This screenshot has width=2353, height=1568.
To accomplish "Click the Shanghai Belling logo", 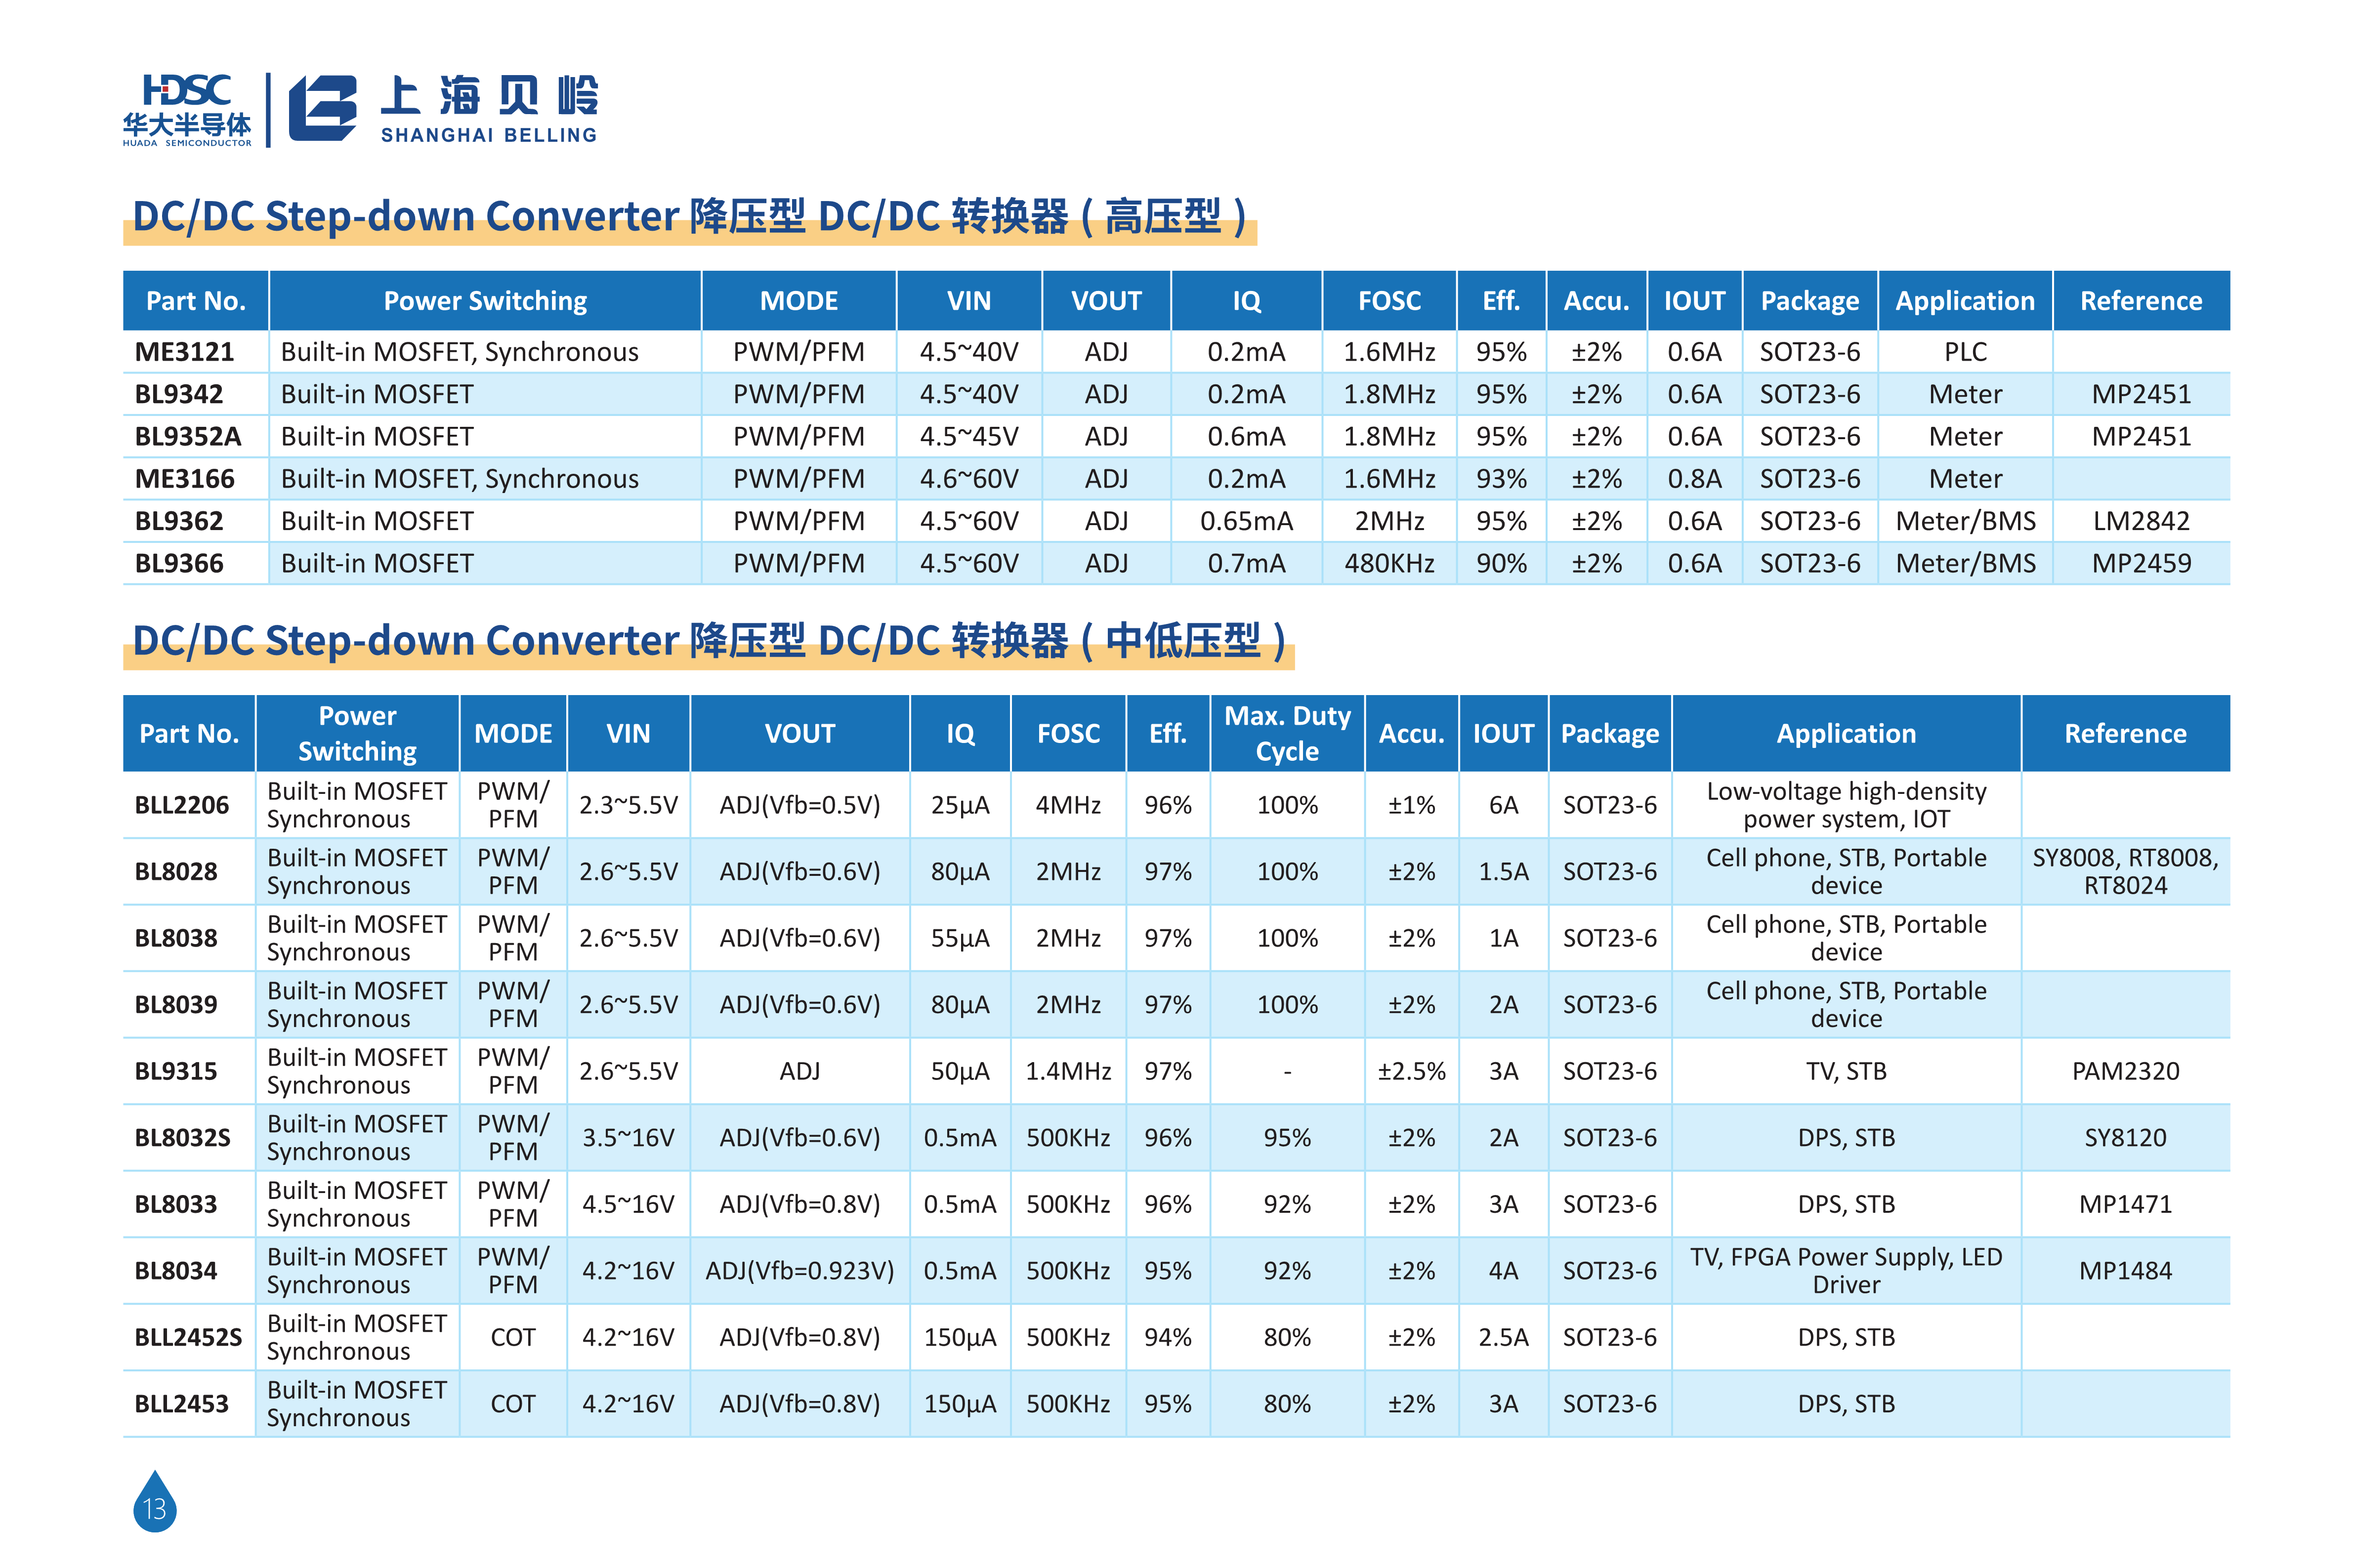I will pos(443,108).
